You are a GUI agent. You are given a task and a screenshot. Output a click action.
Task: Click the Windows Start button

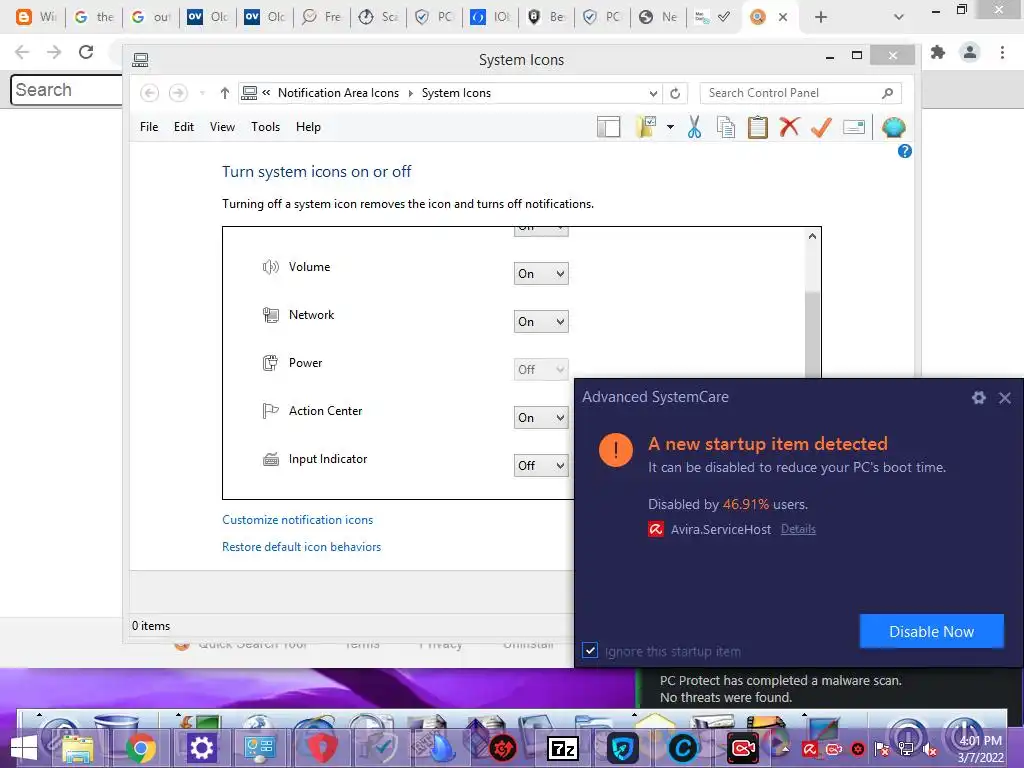24,748
